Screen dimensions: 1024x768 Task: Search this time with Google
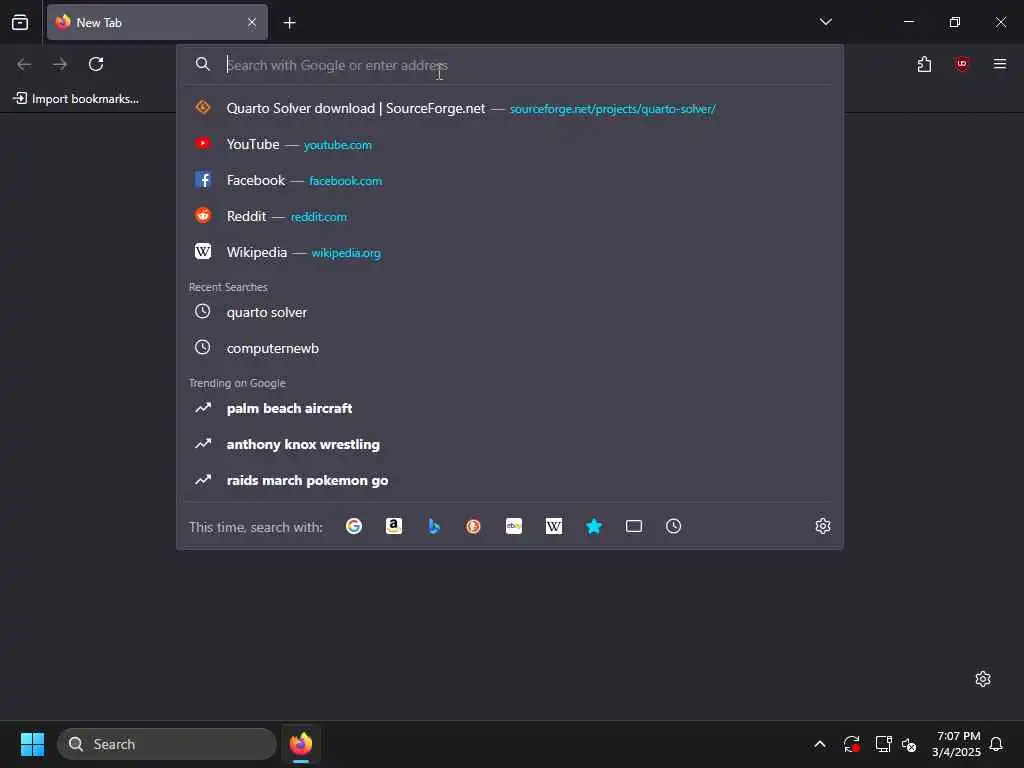(354, 526)
